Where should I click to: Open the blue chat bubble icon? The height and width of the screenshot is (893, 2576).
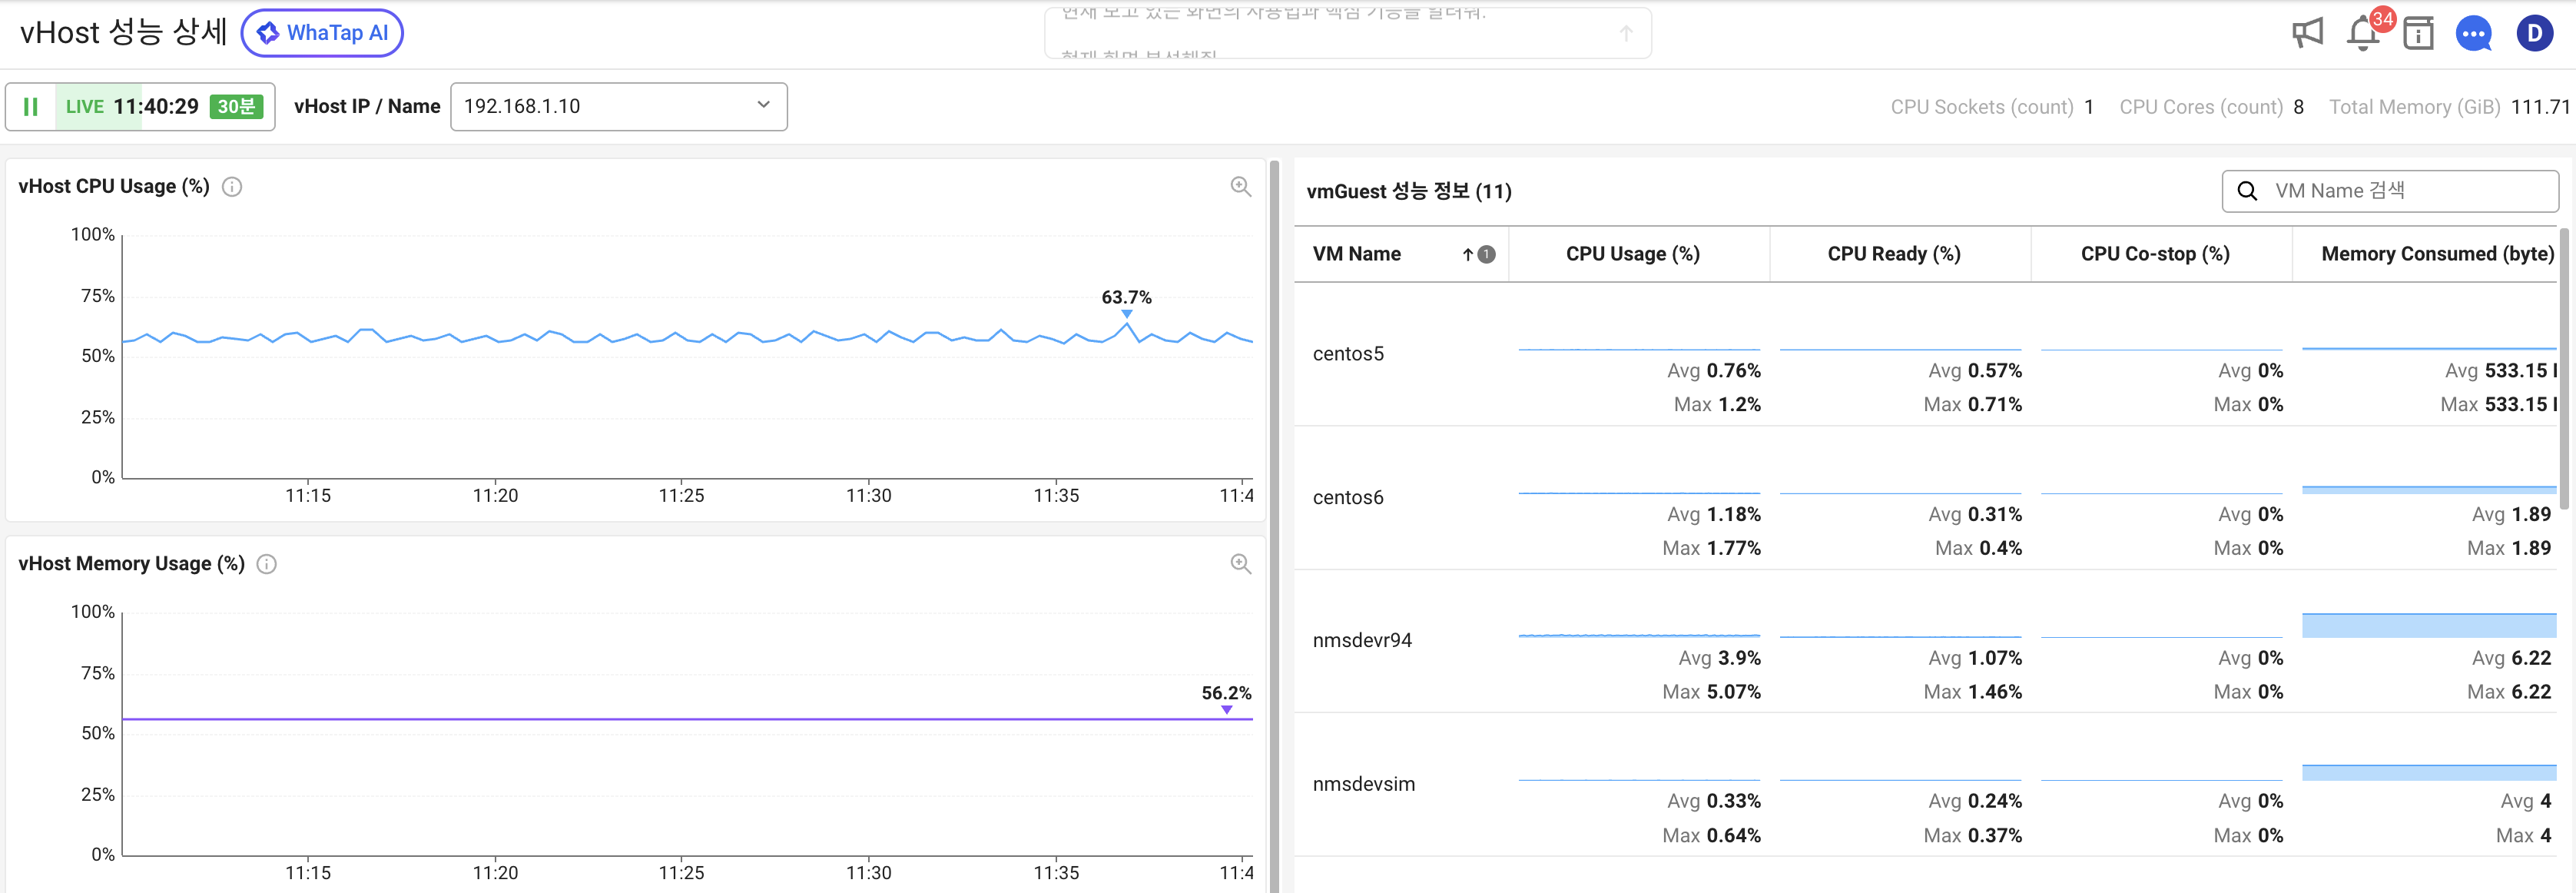click(x=2474, y=34)
